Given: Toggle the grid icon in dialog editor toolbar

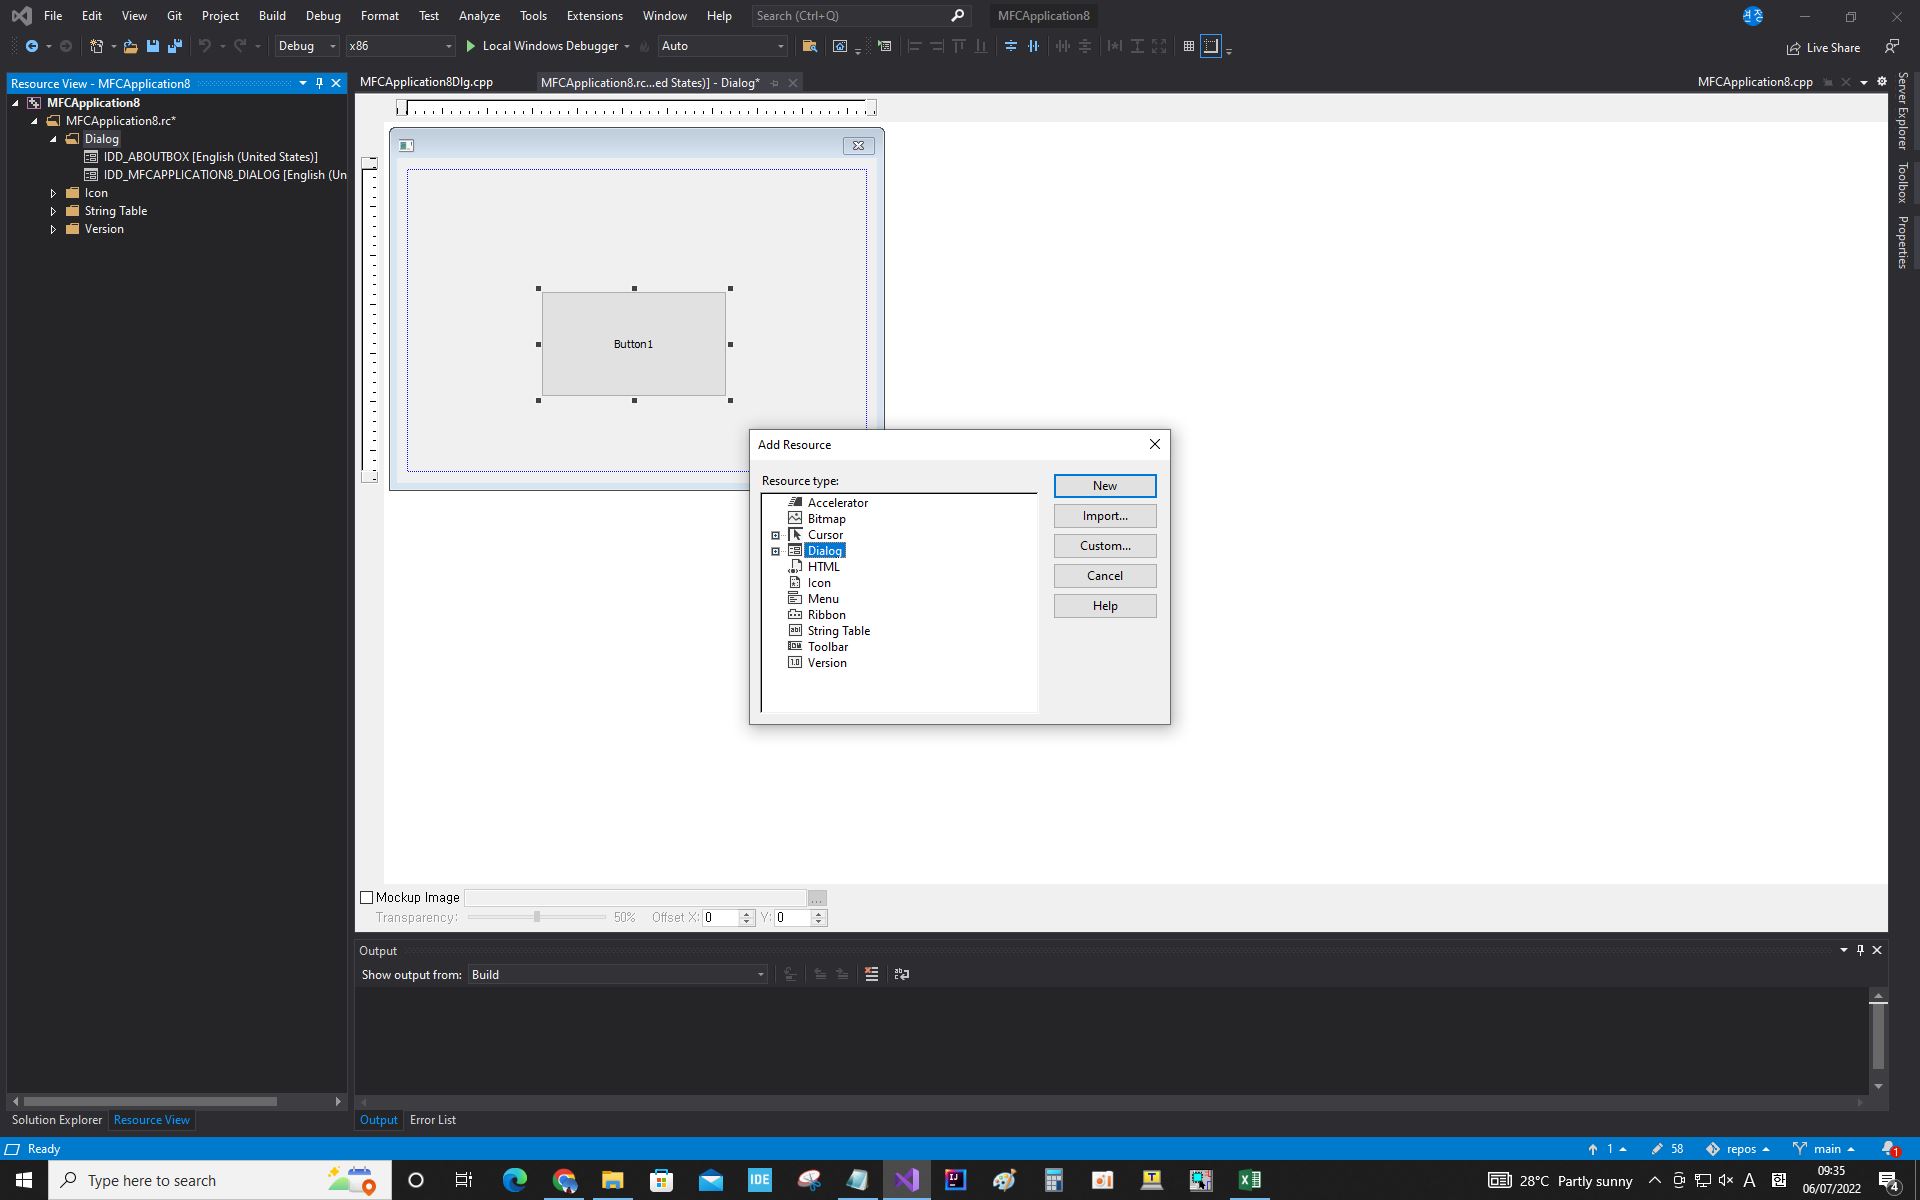Looking at the screenshot, I should [1189, 46].
